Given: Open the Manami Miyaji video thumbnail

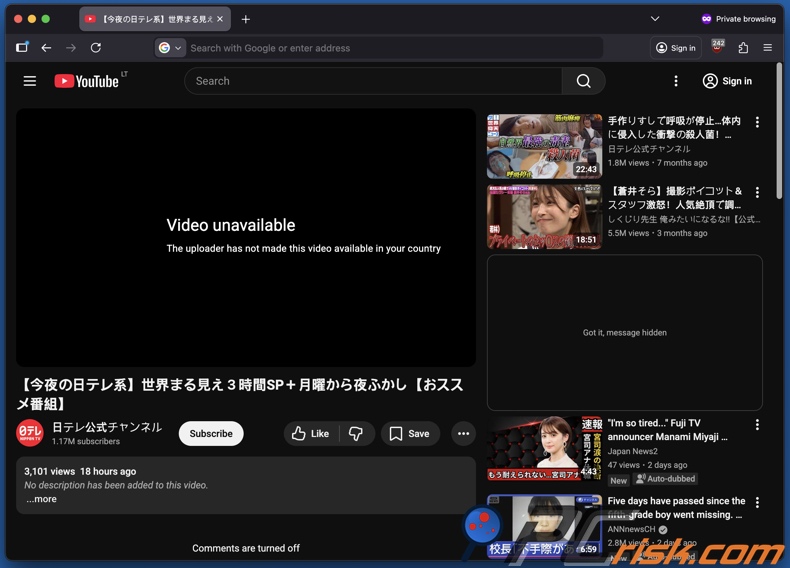Looking at the screenshot, I should (x=544, y=448).
